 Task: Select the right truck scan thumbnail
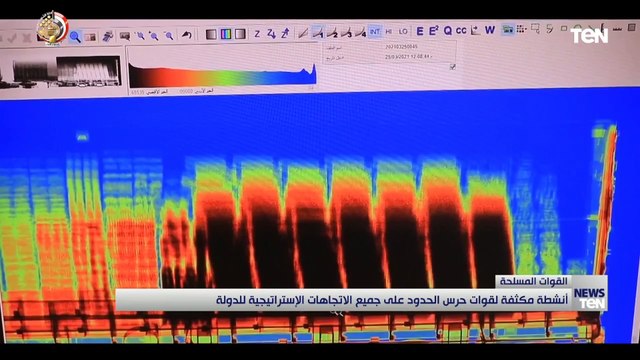[x=89, y=71]
